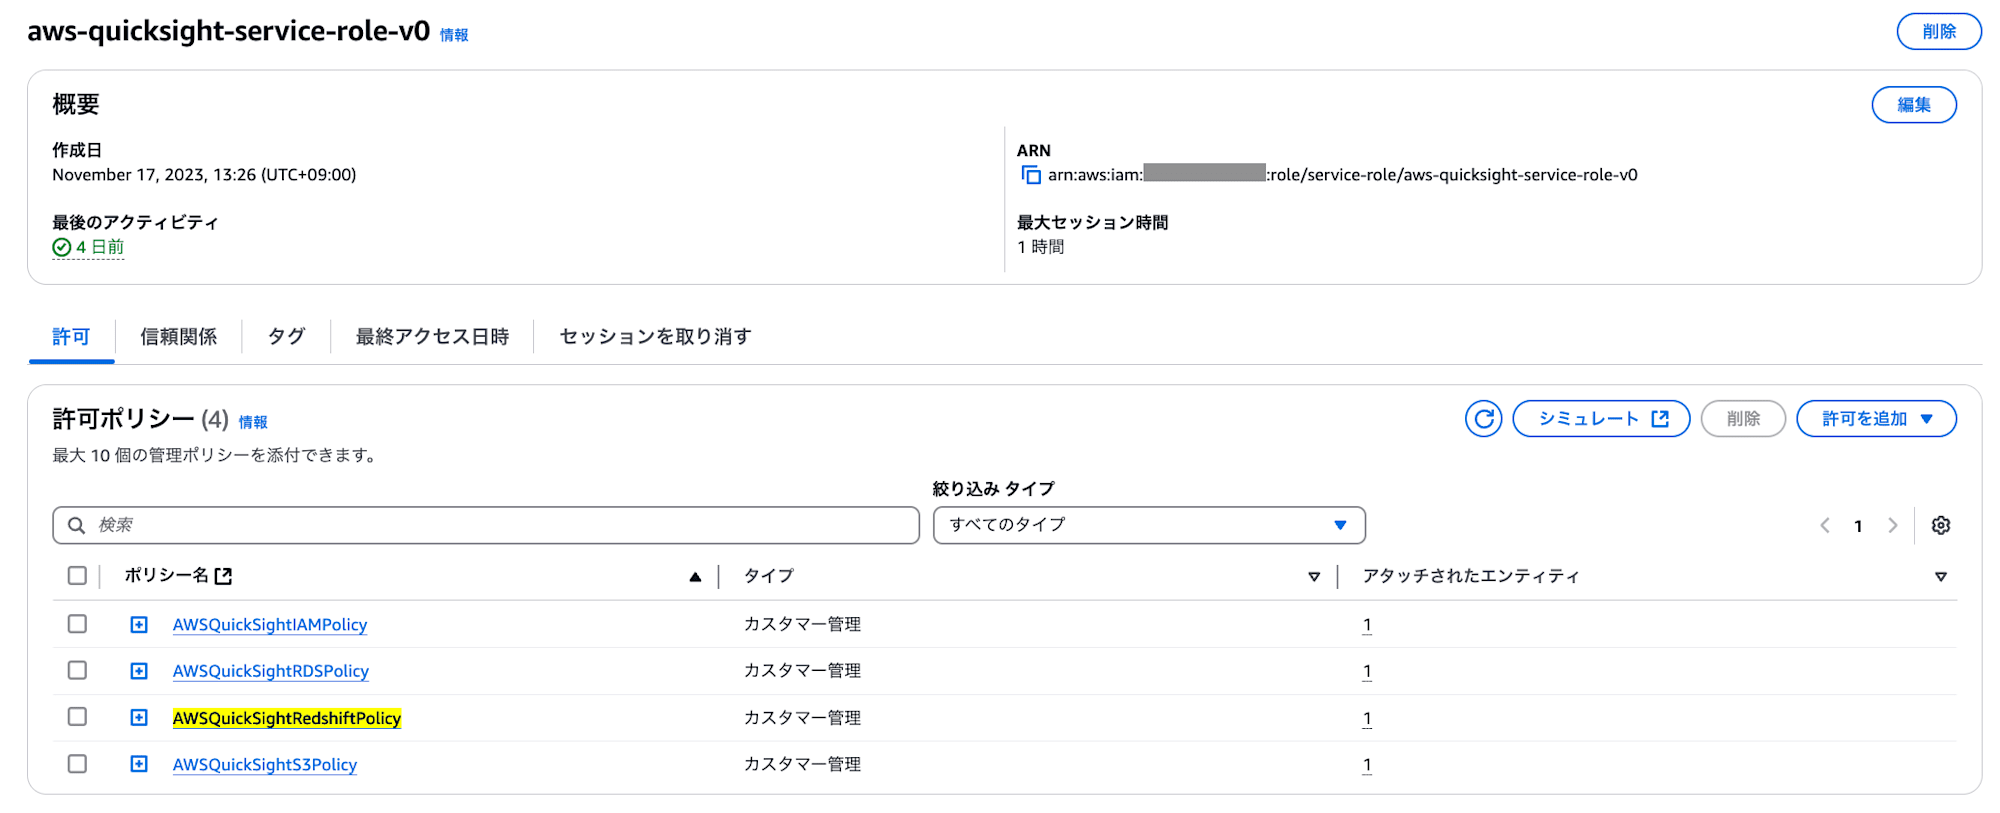2000x813 pixels.
Task: Click the 削除 button for the role
Action: [x=1939, y=32]
